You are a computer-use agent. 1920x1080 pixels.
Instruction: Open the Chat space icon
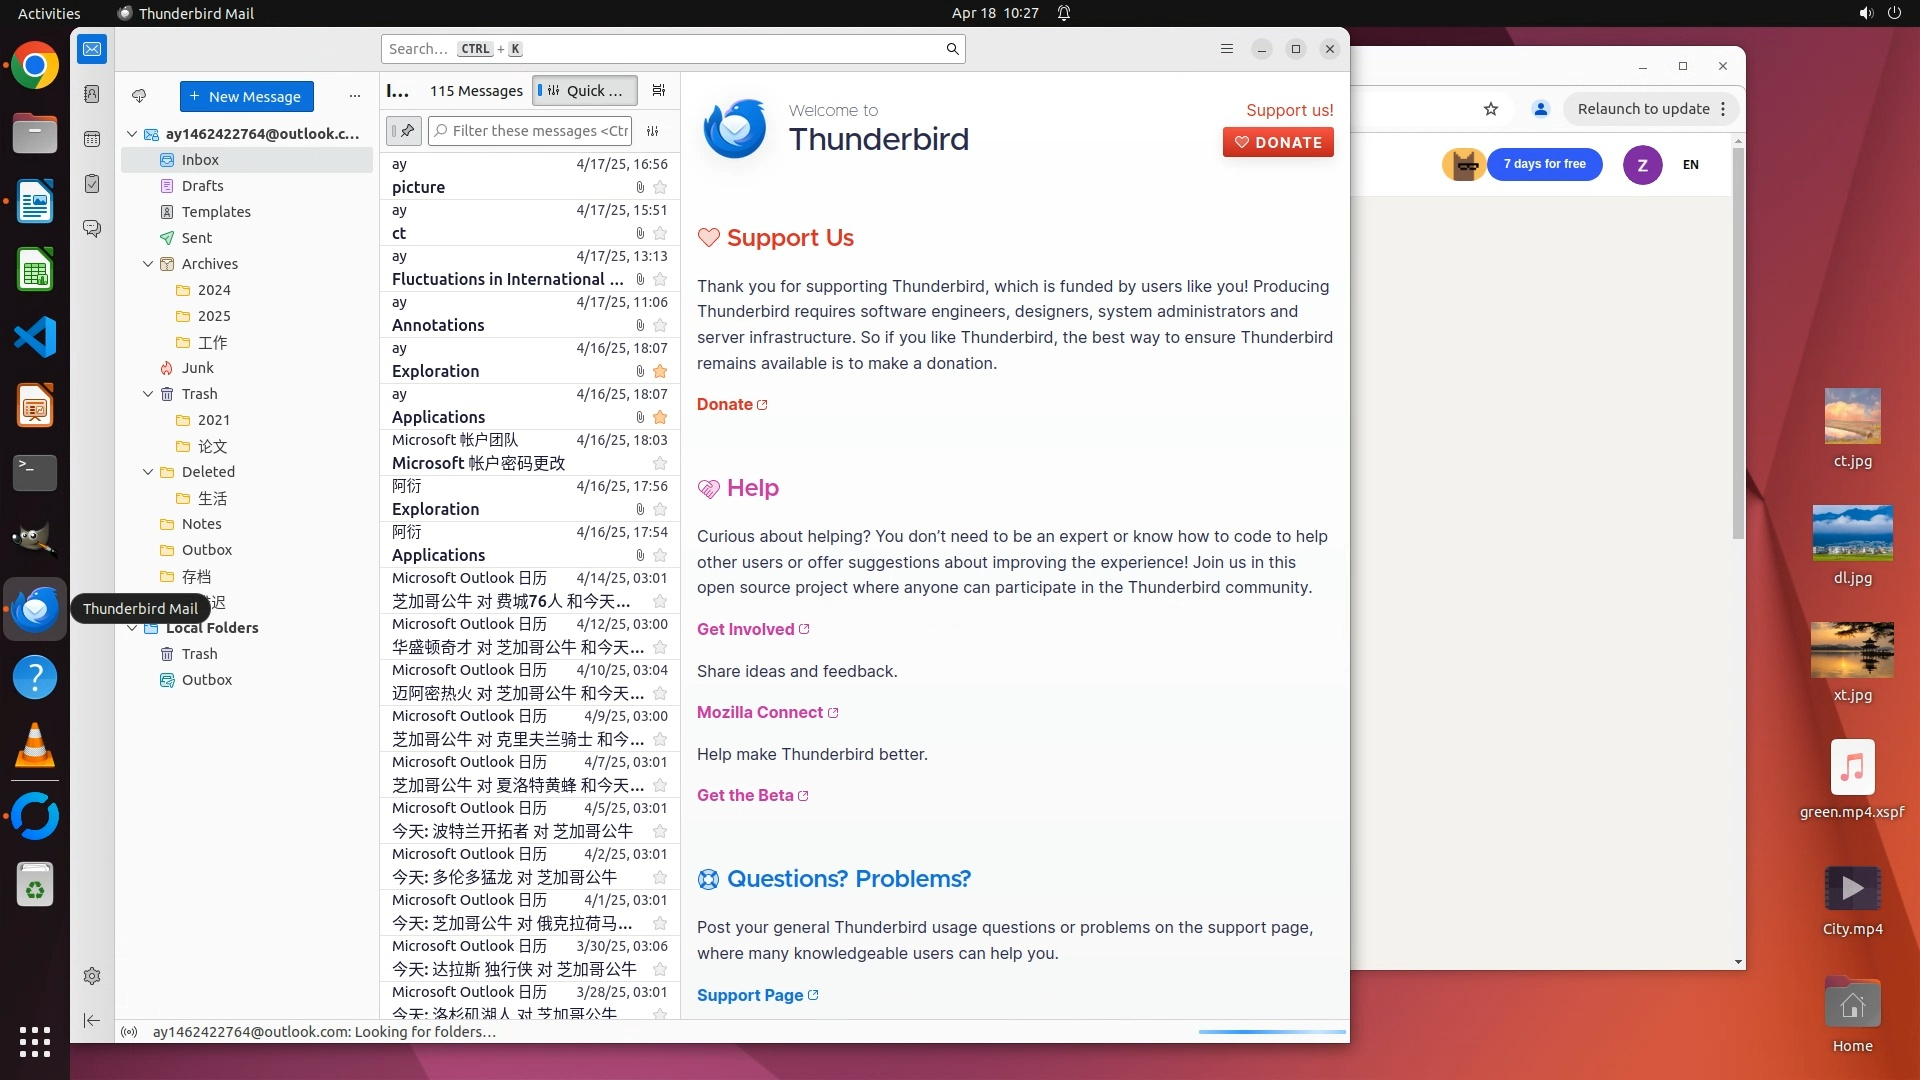point(92,229)
